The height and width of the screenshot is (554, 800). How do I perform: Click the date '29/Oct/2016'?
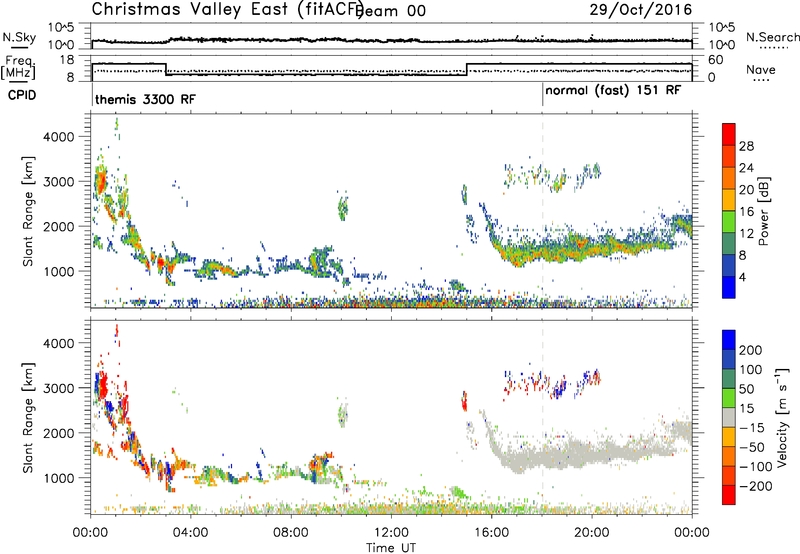coord(641,10)
